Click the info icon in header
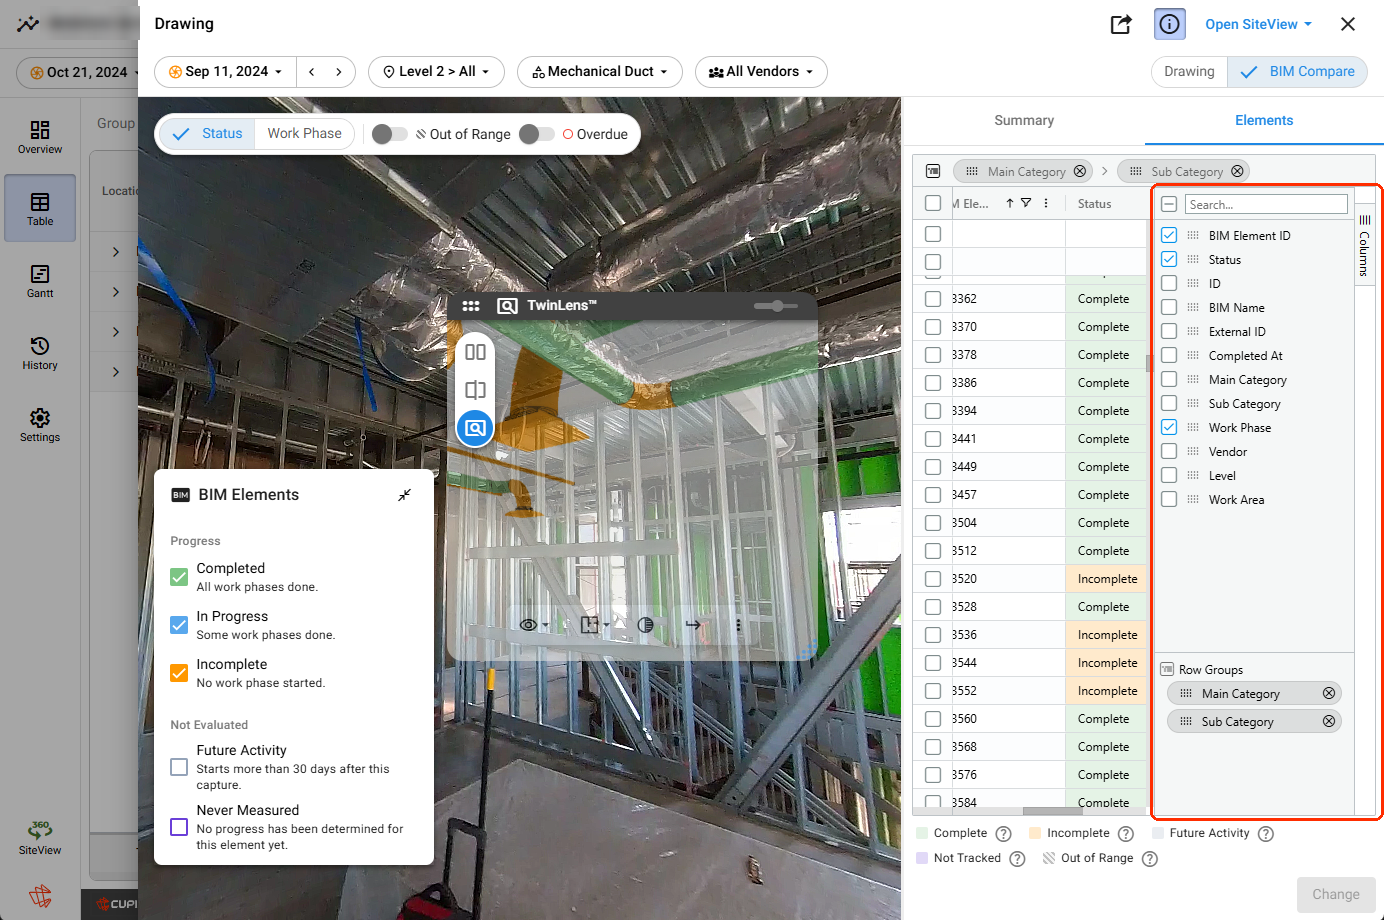1384x920 pixels. click(x=1170, y=24)
